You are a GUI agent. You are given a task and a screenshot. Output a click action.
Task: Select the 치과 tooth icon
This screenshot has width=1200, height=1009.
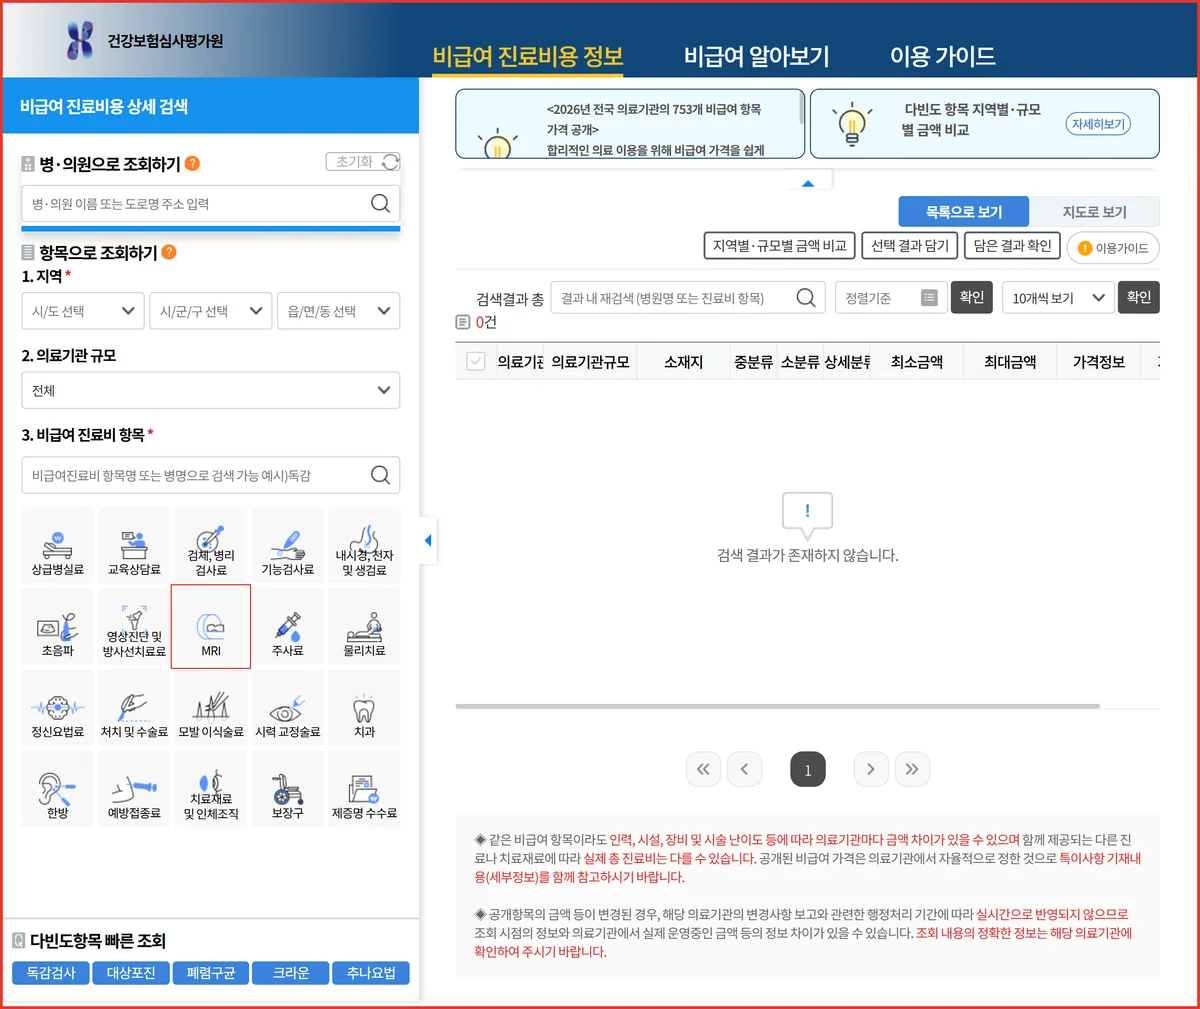(x=364, y=708)
